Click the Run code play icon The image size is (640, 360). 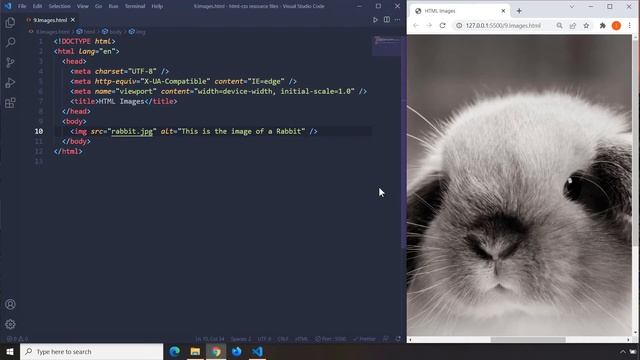375,20
